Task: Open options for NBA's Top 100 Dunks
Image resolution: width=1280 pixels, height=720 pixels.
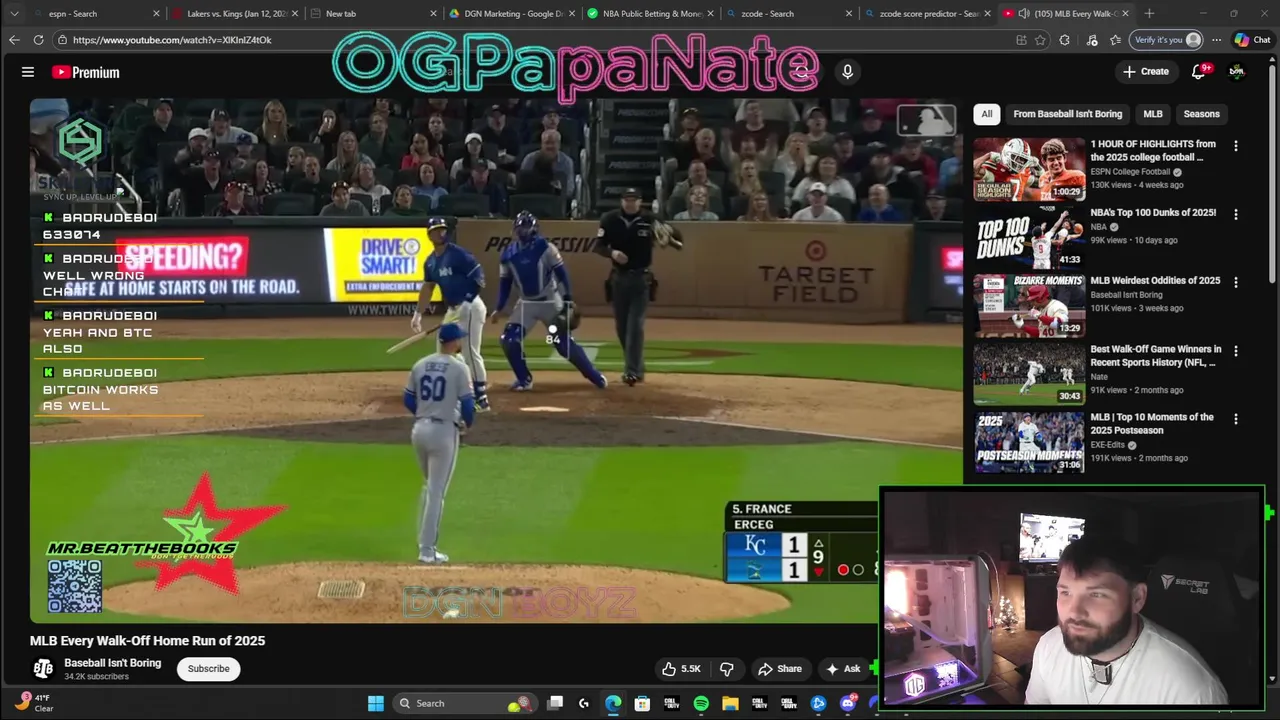Action: coord(1236,214)
